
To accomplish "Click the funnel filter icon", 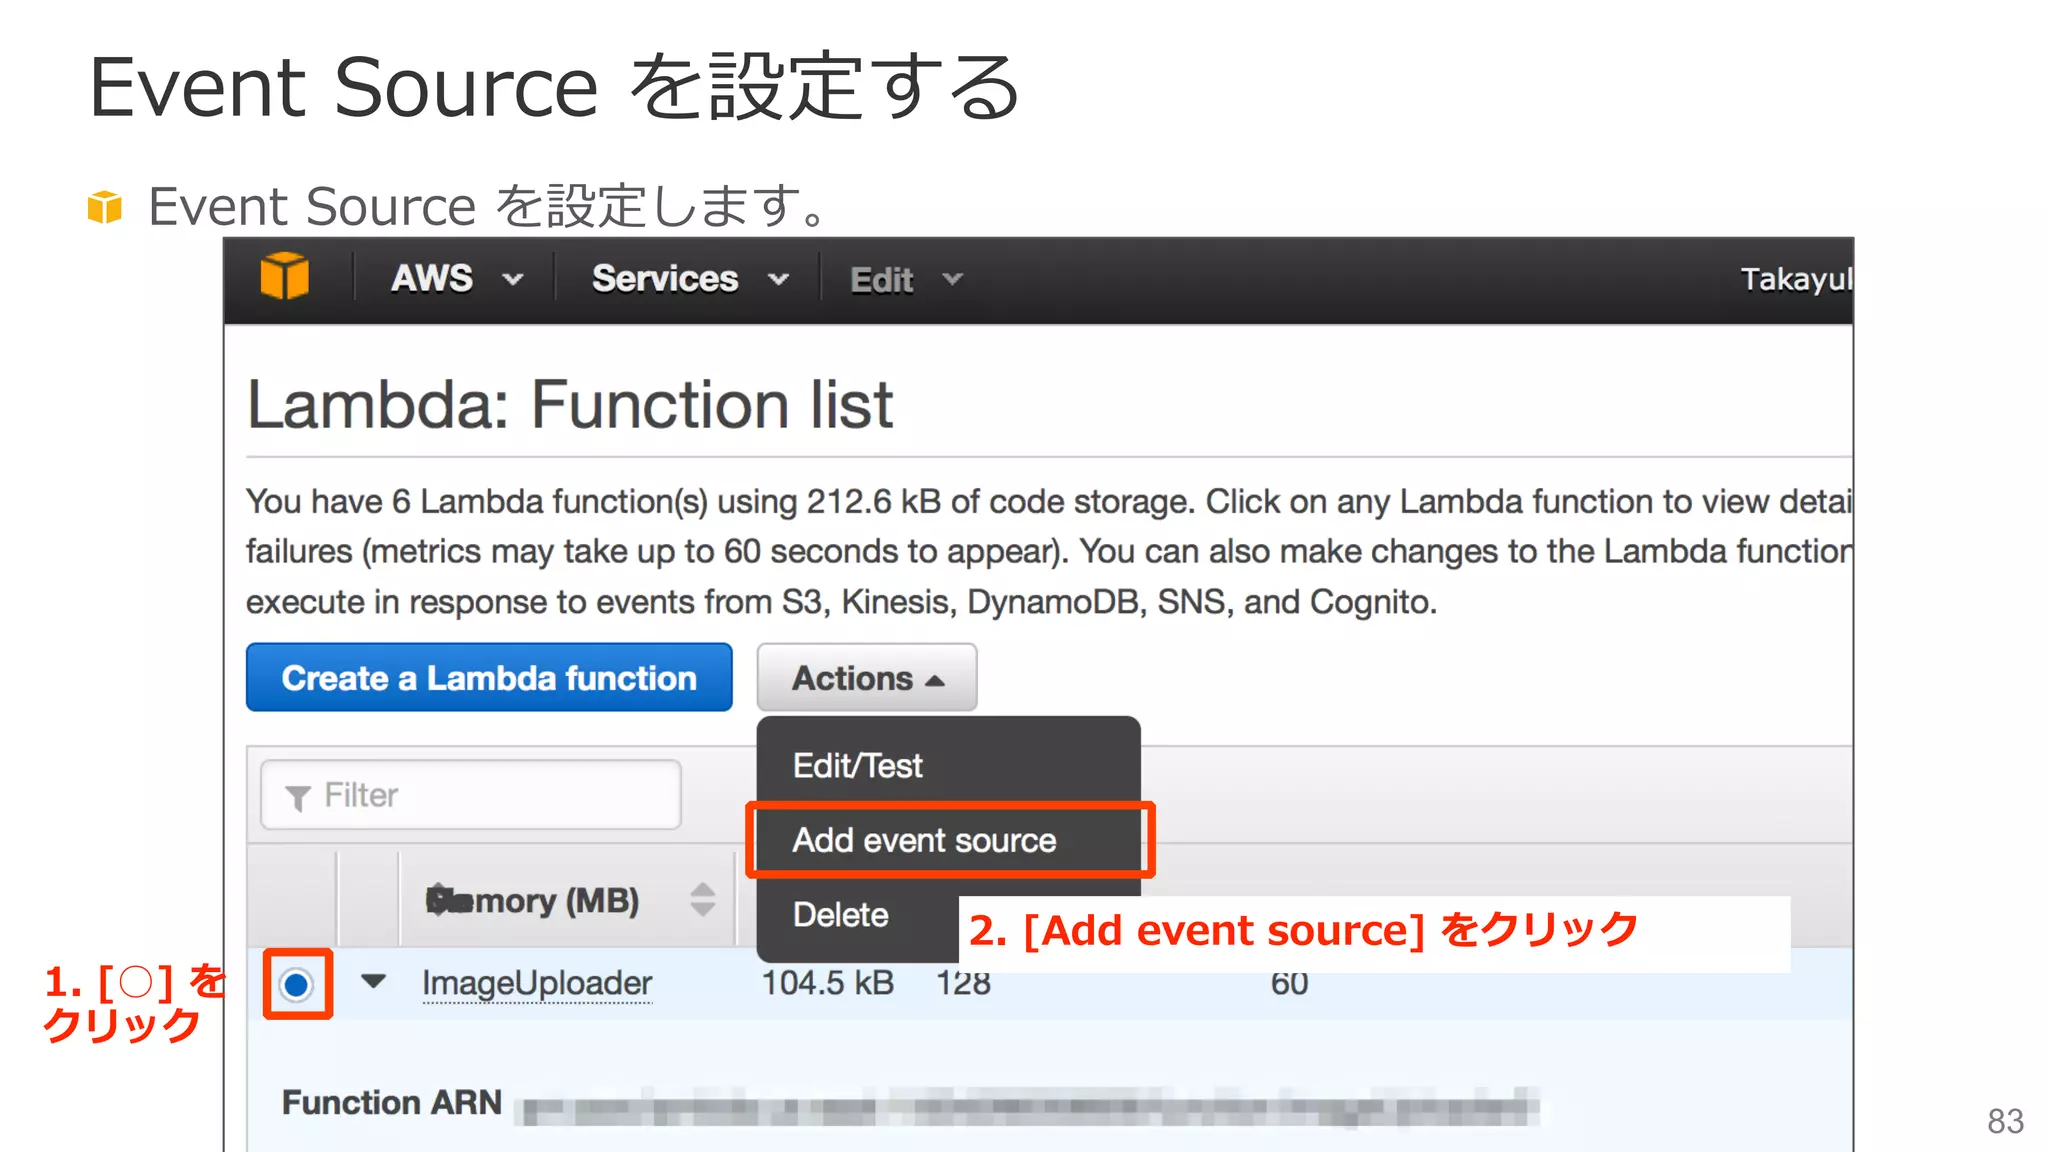I will (x=297, y=797).
